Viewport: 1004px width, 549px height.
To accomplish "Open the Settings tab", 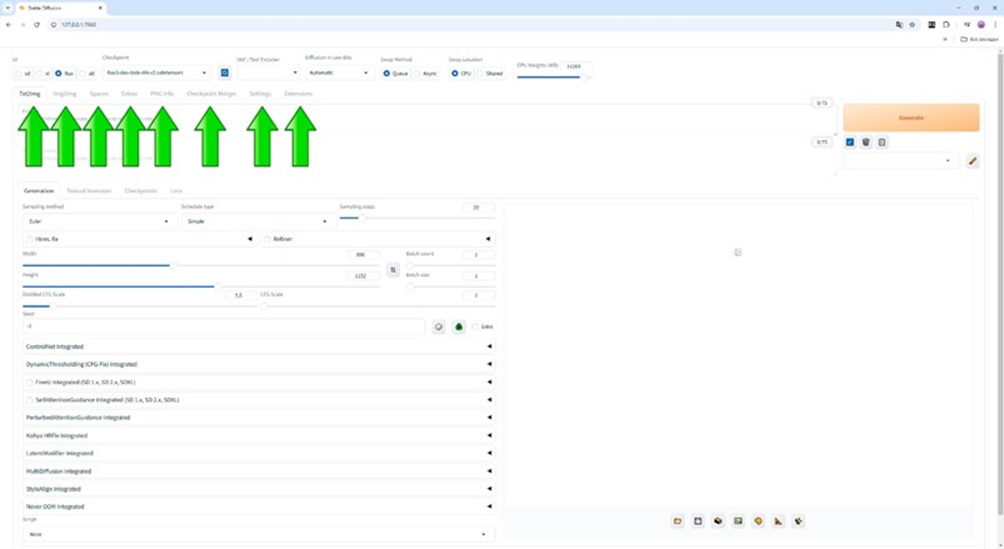I will 260,94.
